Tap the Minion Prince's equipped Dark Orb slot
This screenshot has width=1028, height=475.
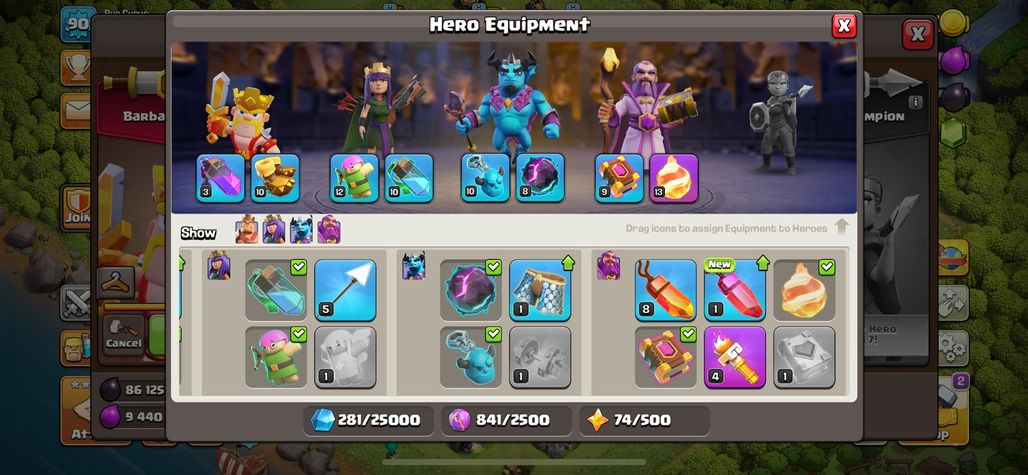pyautogui.click(x=540, y=178)
